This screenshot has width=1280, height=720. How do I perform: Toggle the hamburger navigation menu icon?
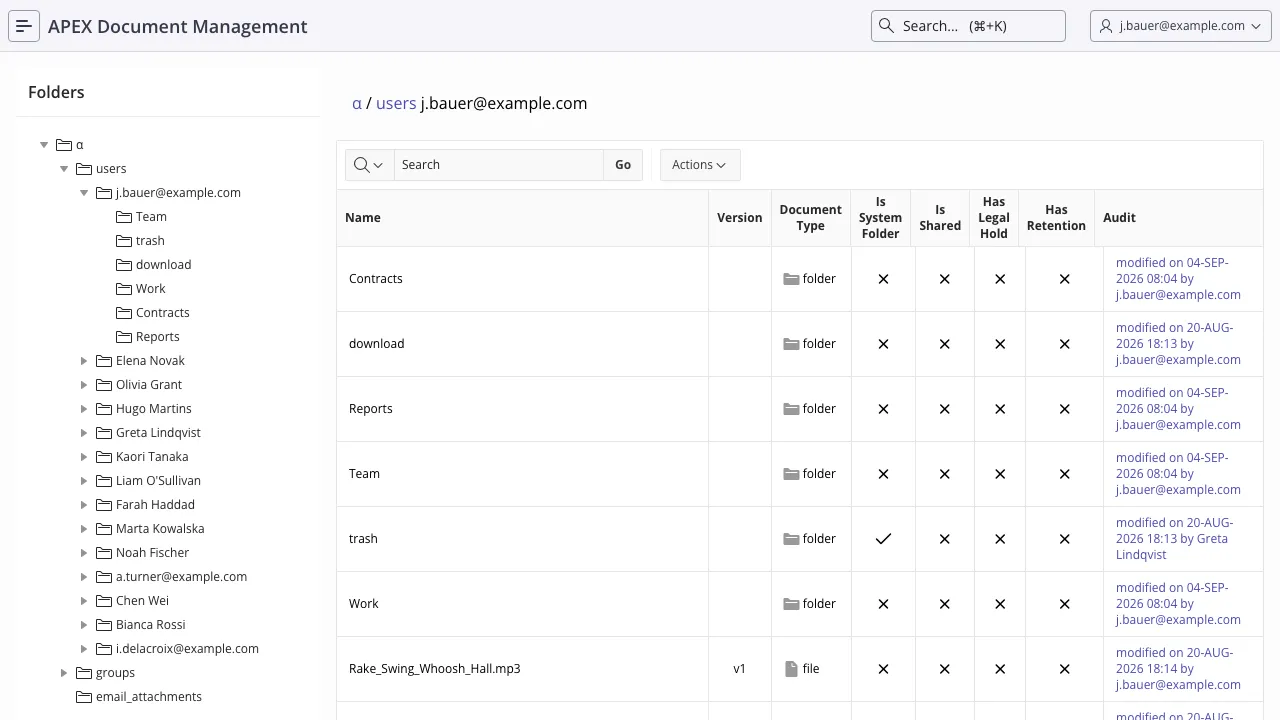tap(24, 26)
